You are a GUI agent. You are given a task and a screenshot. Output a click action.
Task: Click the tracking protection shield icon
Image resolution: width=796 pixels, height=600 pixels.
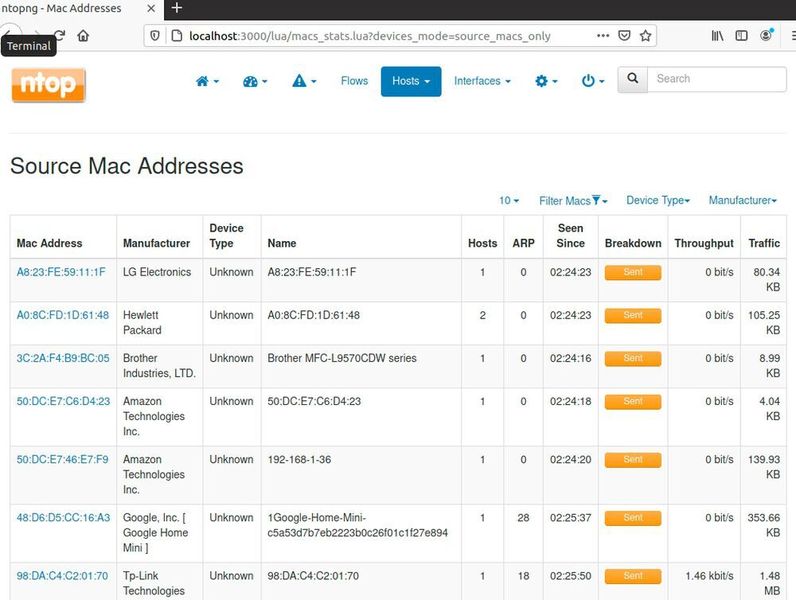[x=155, y=36]
